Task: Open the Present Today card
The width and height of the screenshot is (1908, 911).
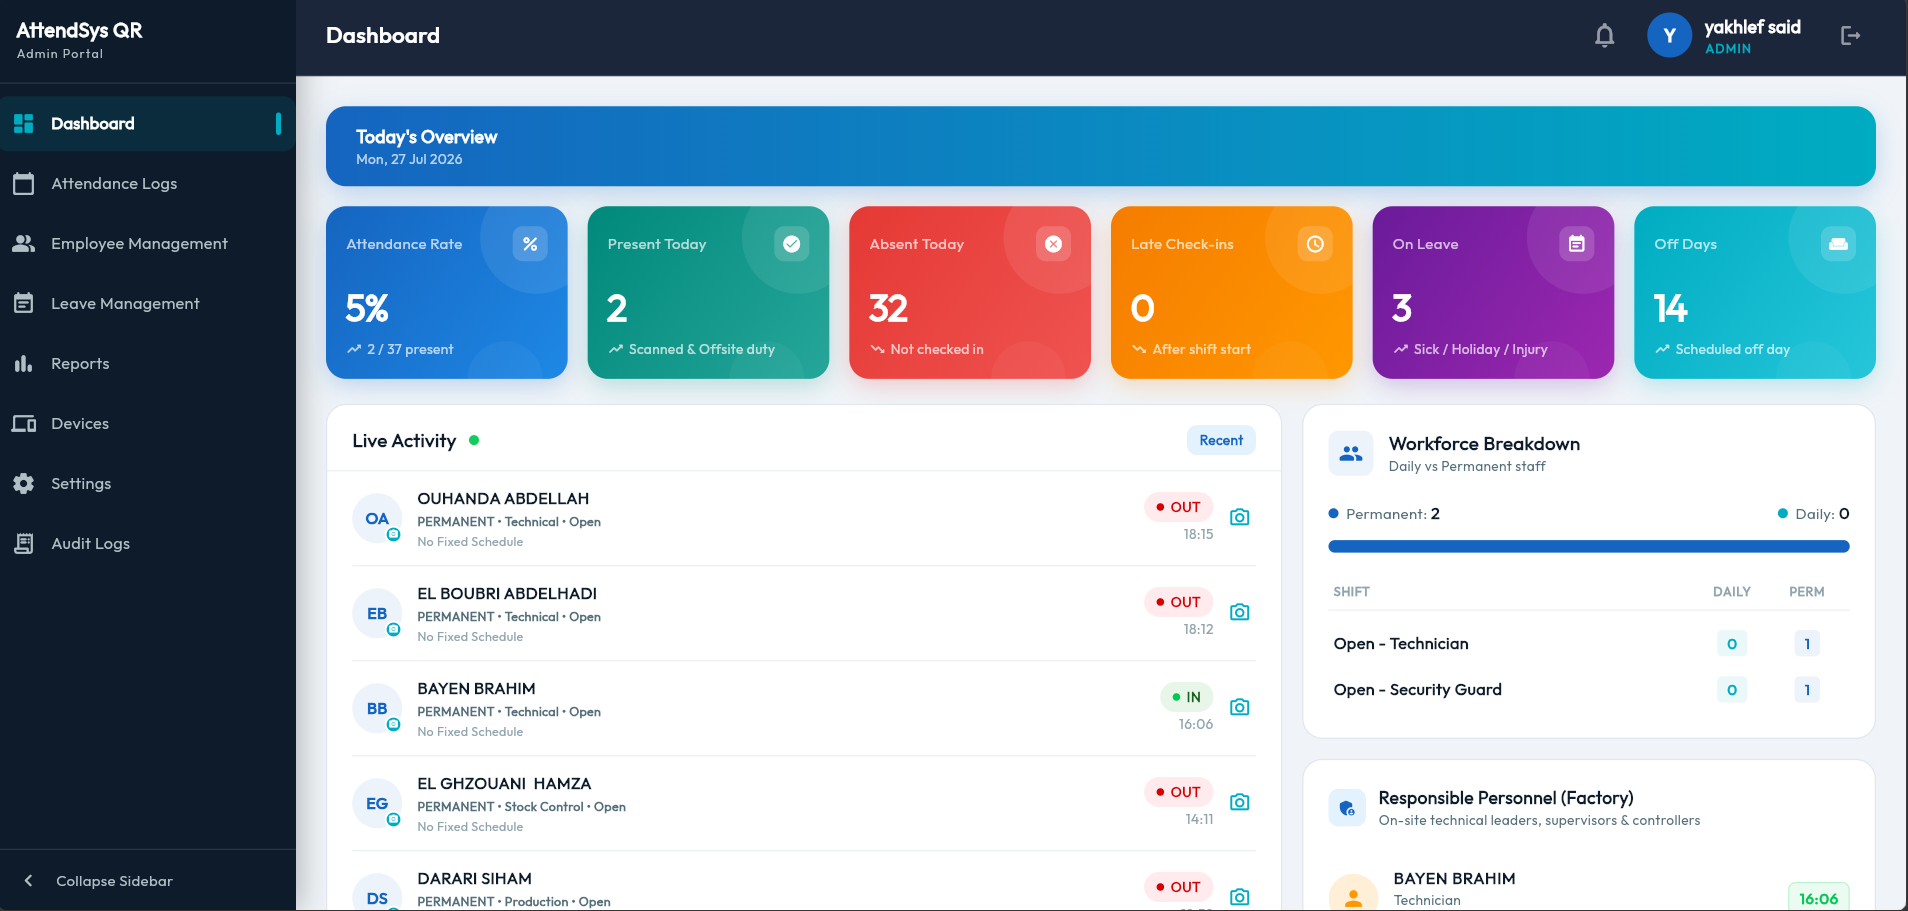Action: click(708, 293)
